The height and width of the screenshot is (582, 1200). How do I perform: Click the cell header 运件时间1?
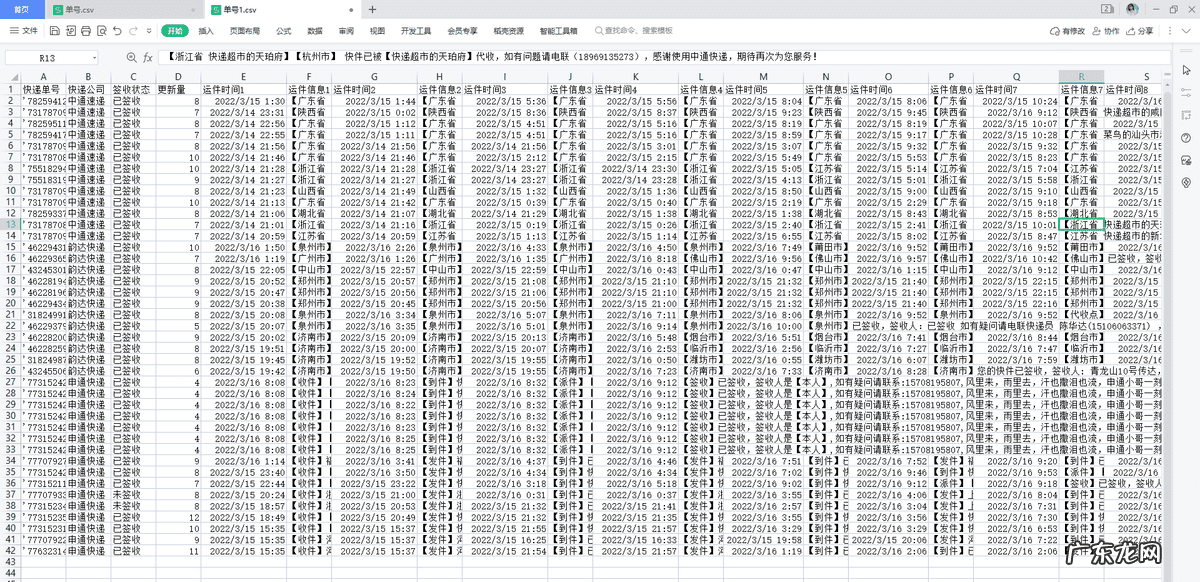point(244,89)
